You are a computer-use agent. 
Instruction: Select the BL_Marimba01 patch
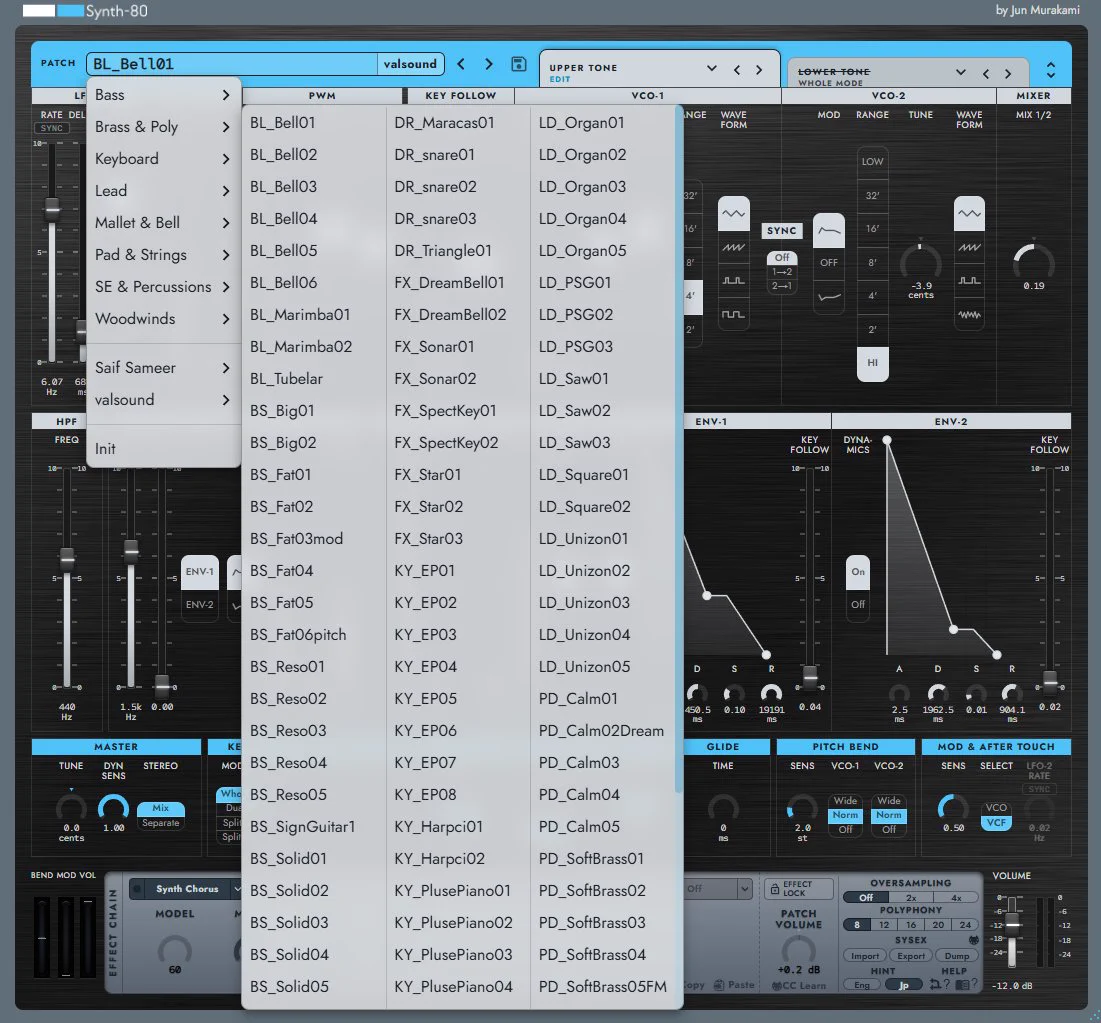click(314, 315)
